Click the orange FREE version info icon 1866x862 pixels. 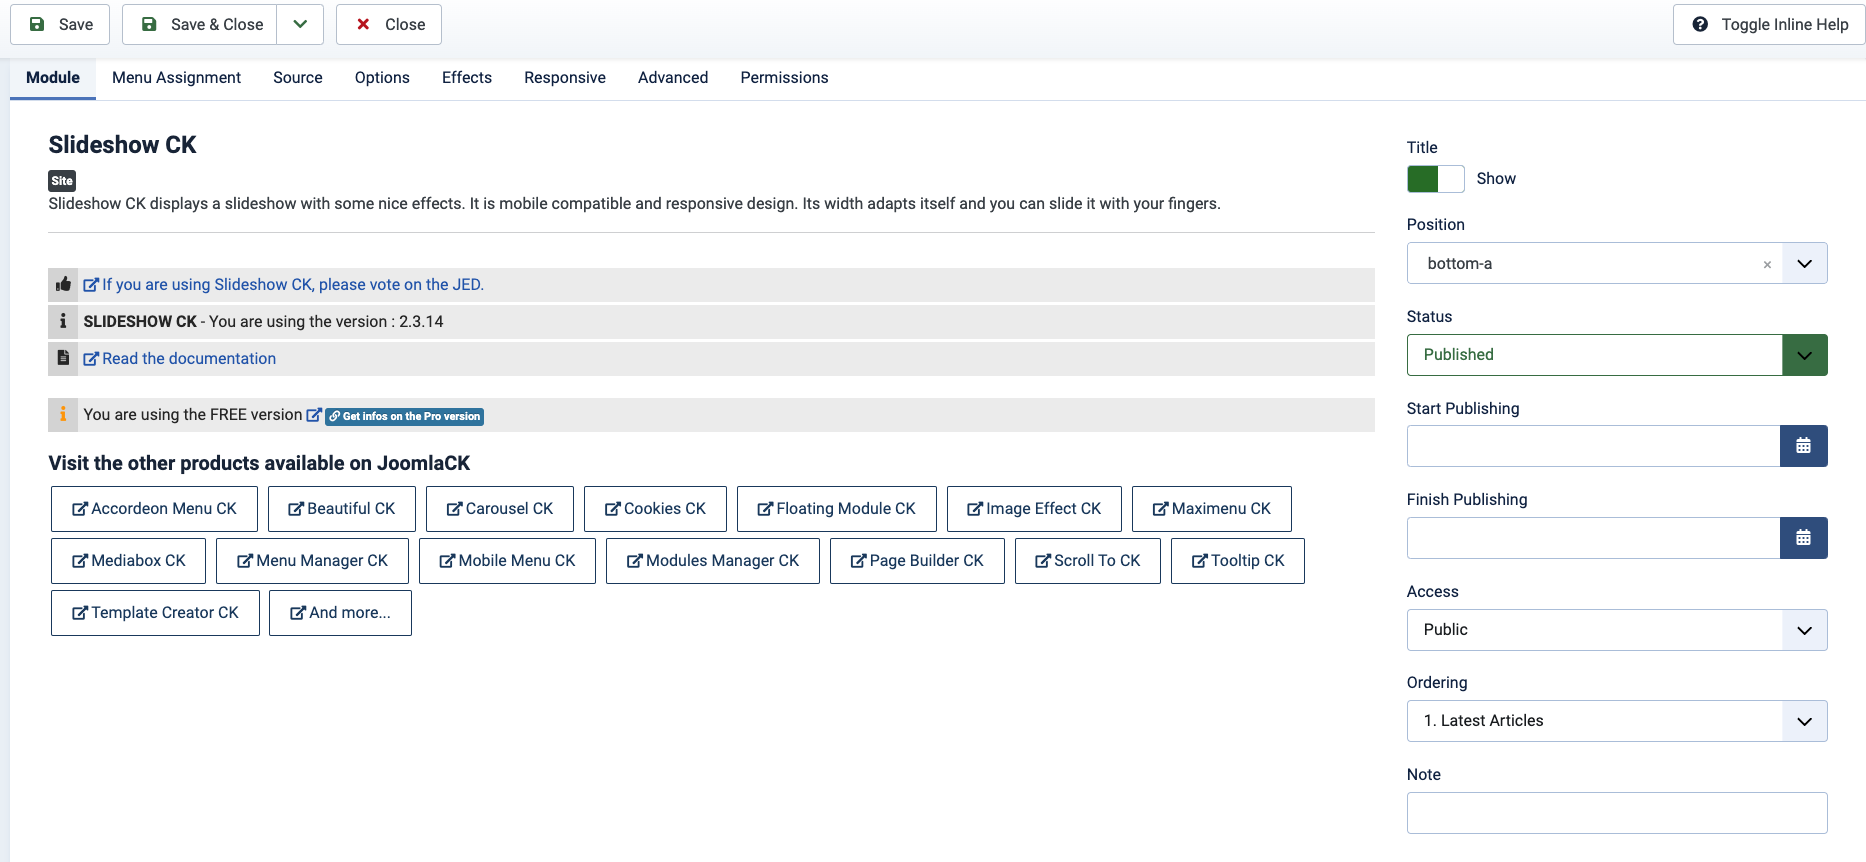(x=63, y=414)
